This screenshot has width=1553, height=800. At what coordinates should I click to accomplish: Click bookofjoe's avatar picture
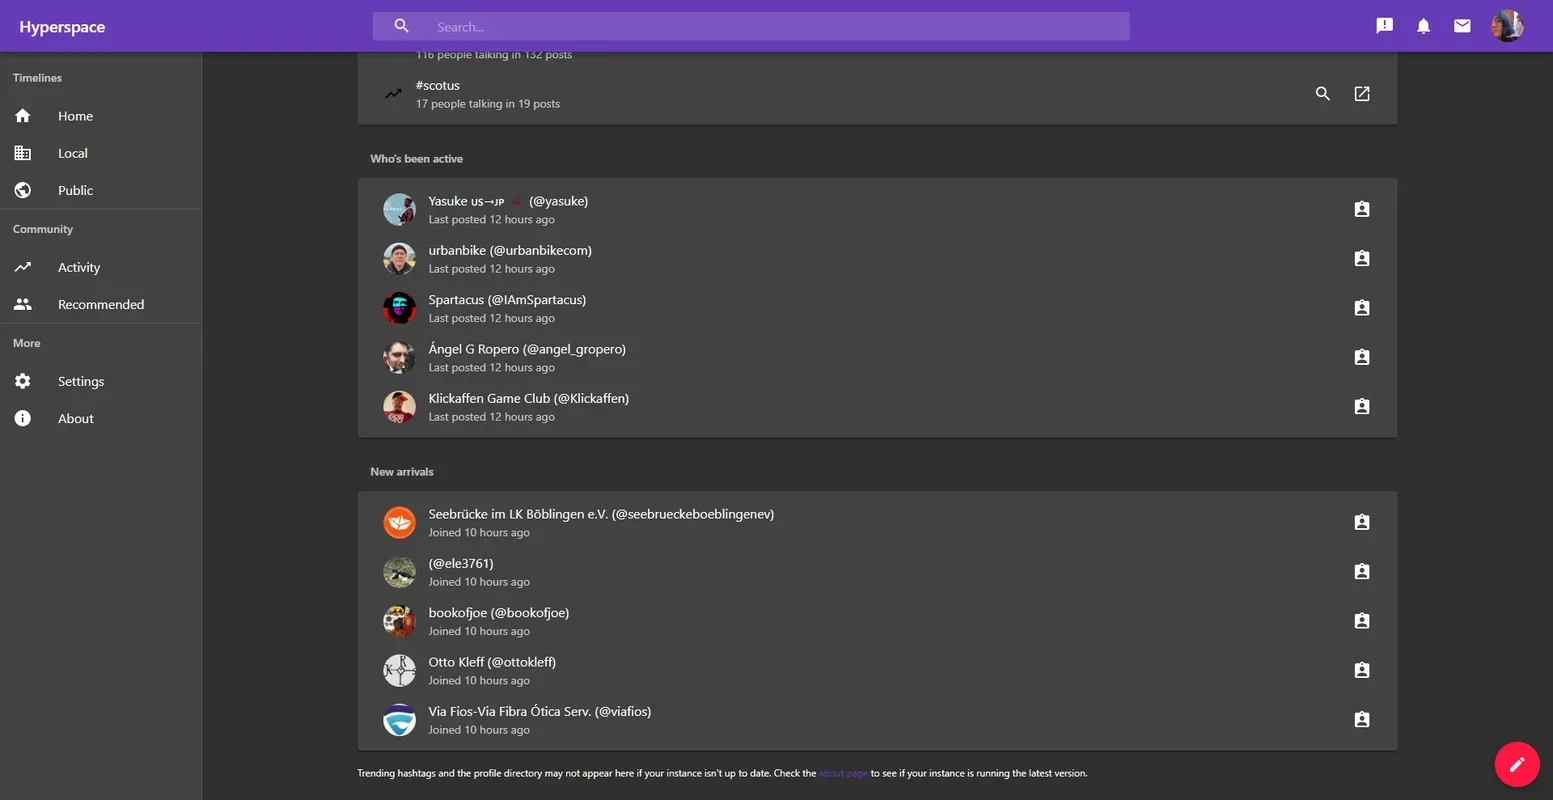click(399, 621)
